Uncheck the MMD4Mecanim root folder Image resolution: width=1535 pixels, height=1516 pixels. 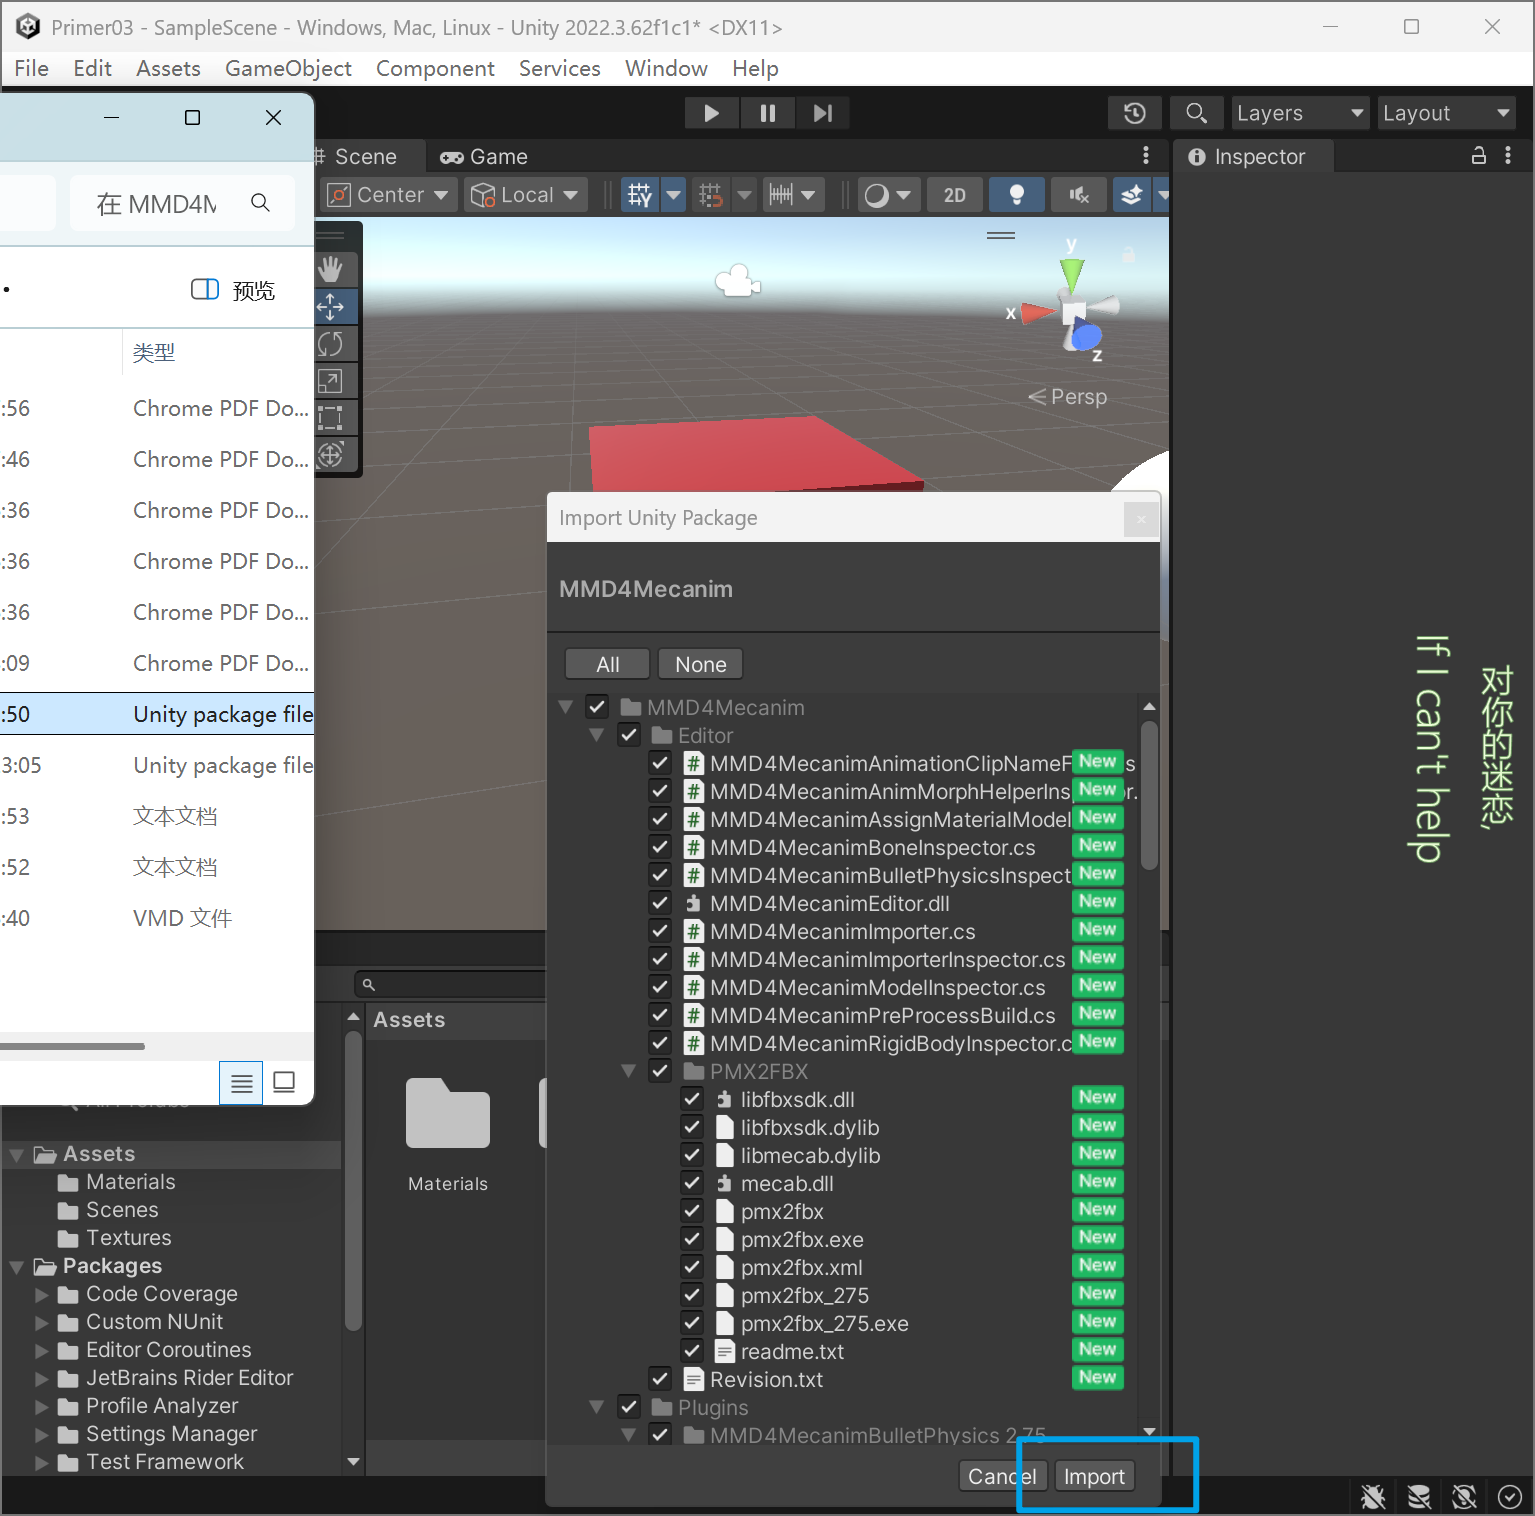click(x=597, y=707)
